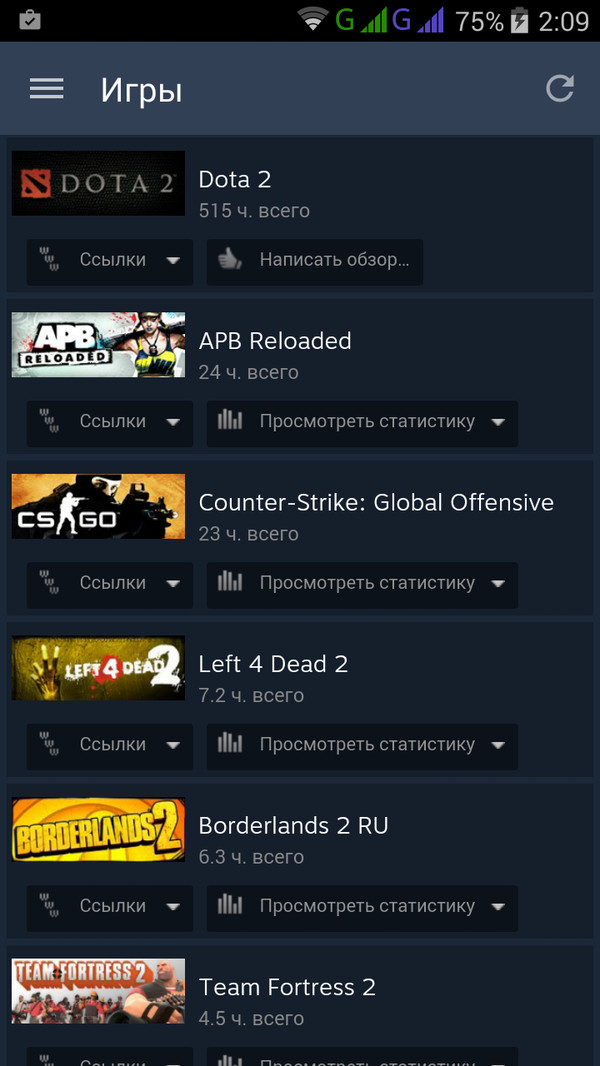
Task: Open the Dota 2 game title
Action: click(234, 179)
